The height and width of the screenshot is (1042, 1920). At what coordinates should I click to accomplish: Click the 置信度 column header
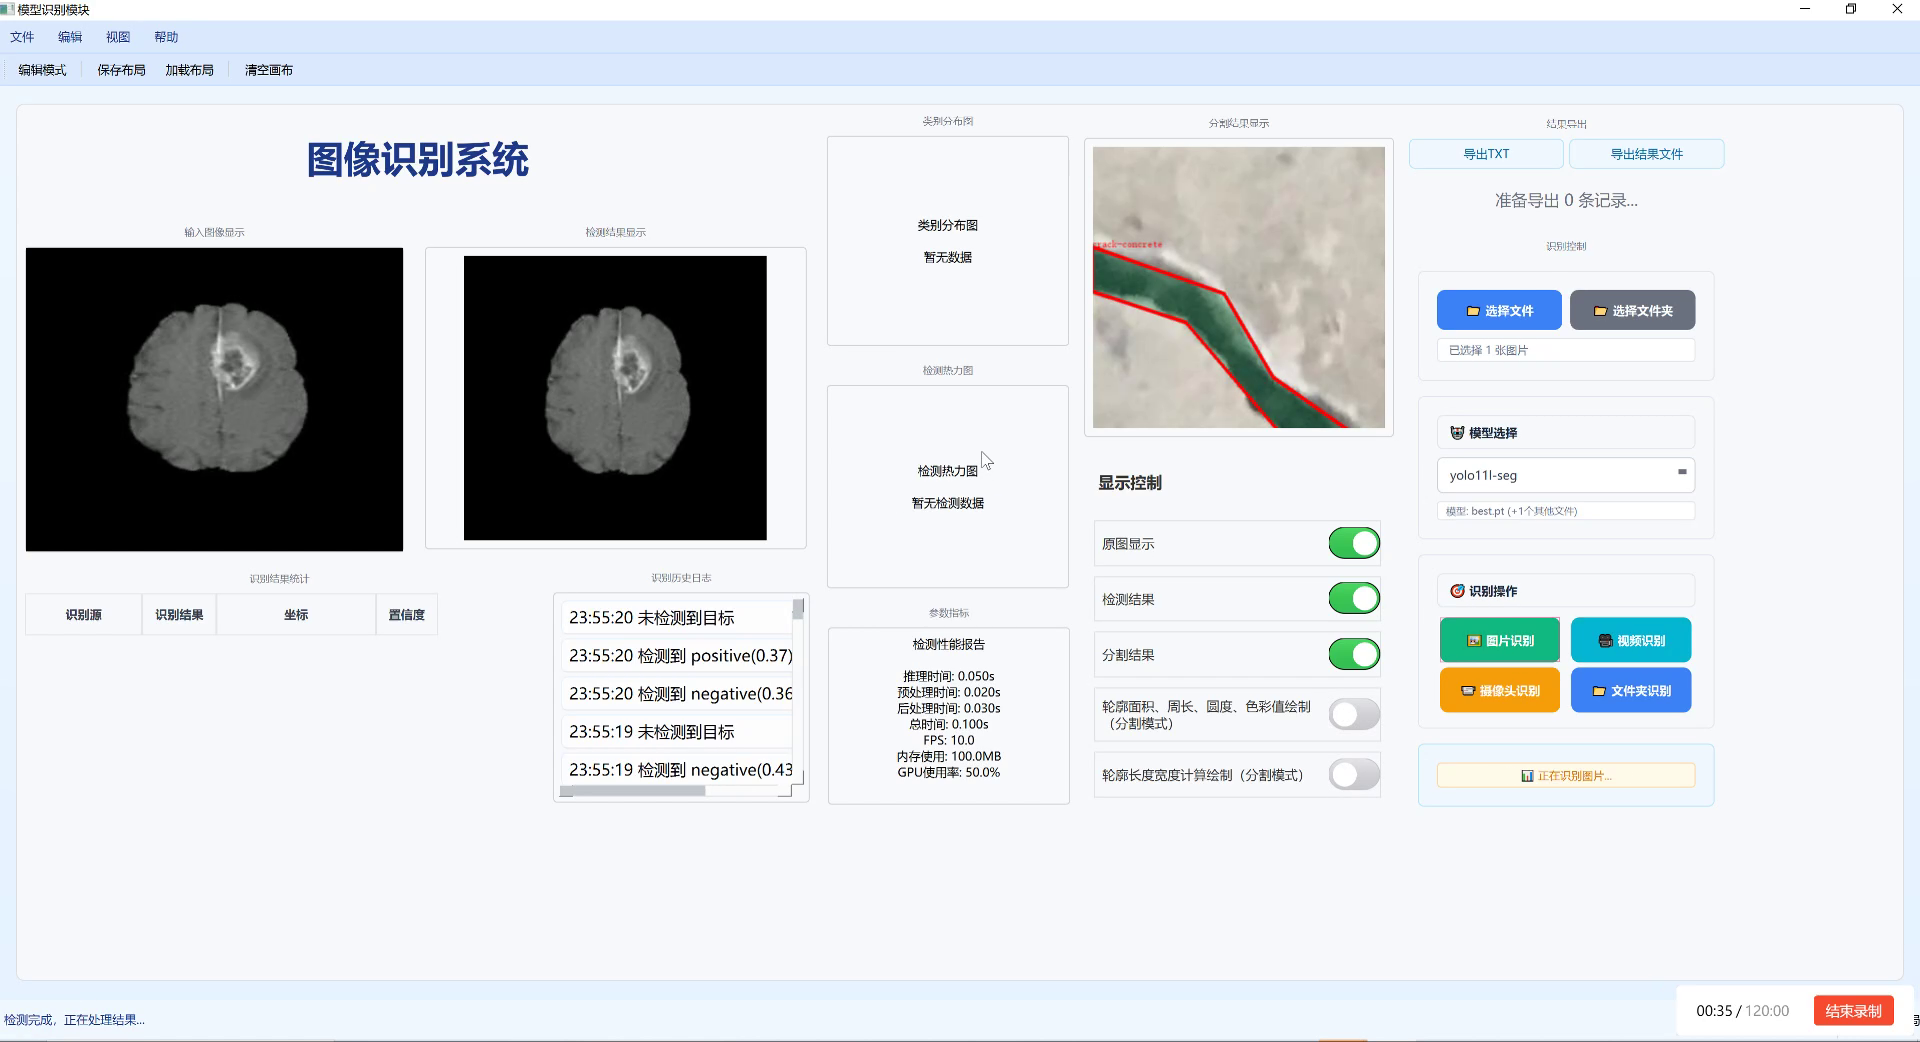click(x=406, y=615)
